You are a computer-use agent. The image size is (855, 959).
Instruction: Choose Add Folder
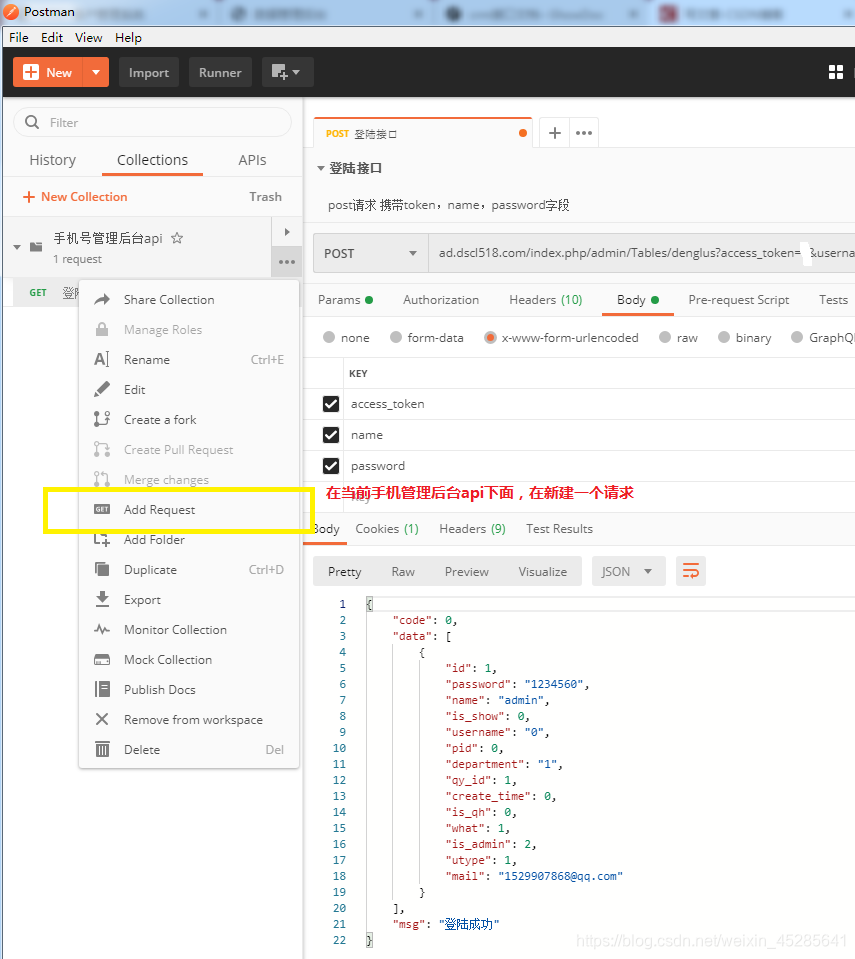tap(190, 539)
